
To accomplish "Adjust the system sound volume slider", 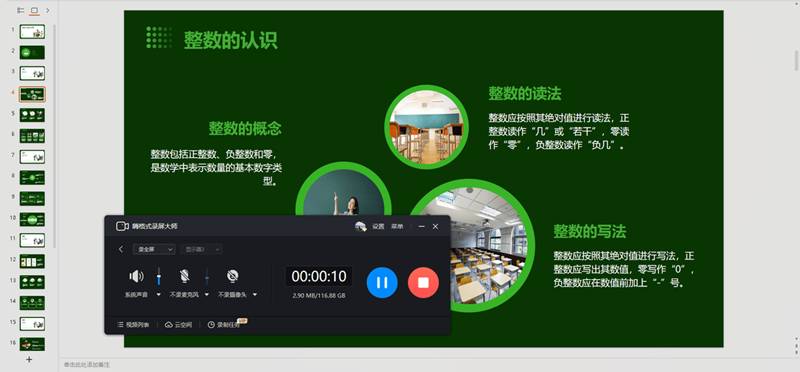I will tap(159, 276).
